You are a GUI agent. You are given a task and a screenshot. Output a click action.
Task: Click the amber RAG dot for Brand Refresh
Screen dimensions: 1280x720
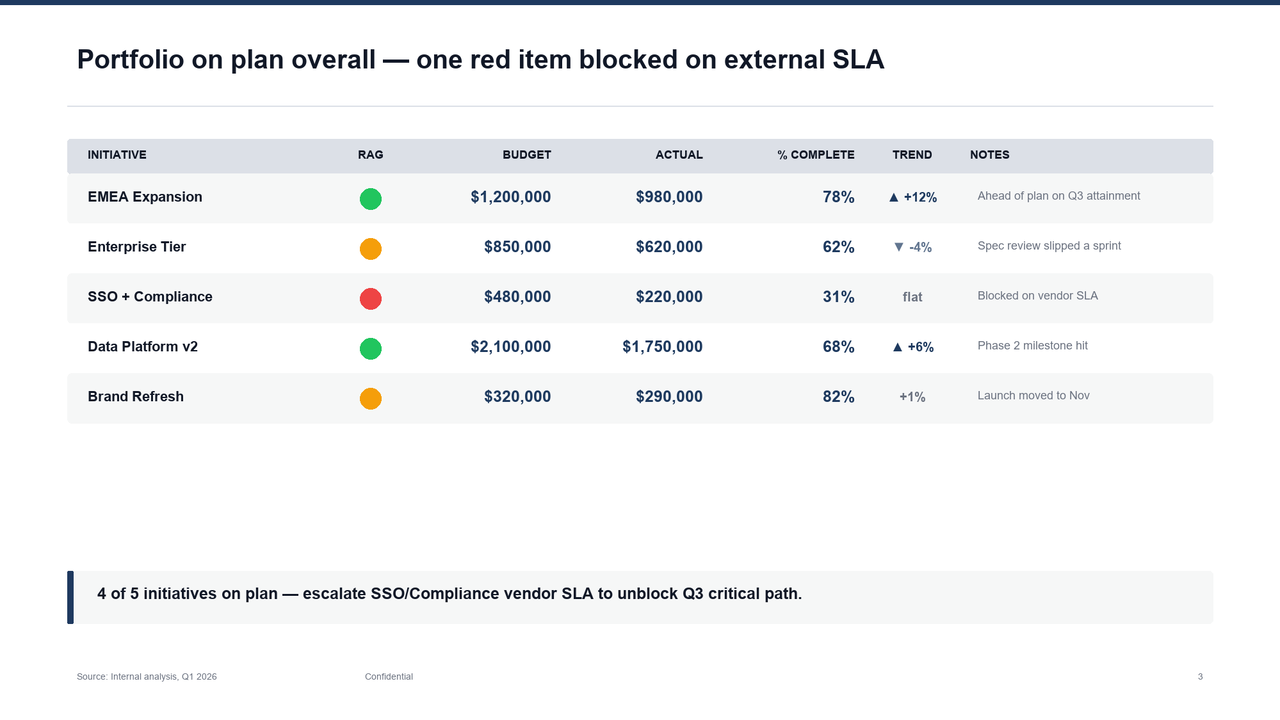coord(370,399)
